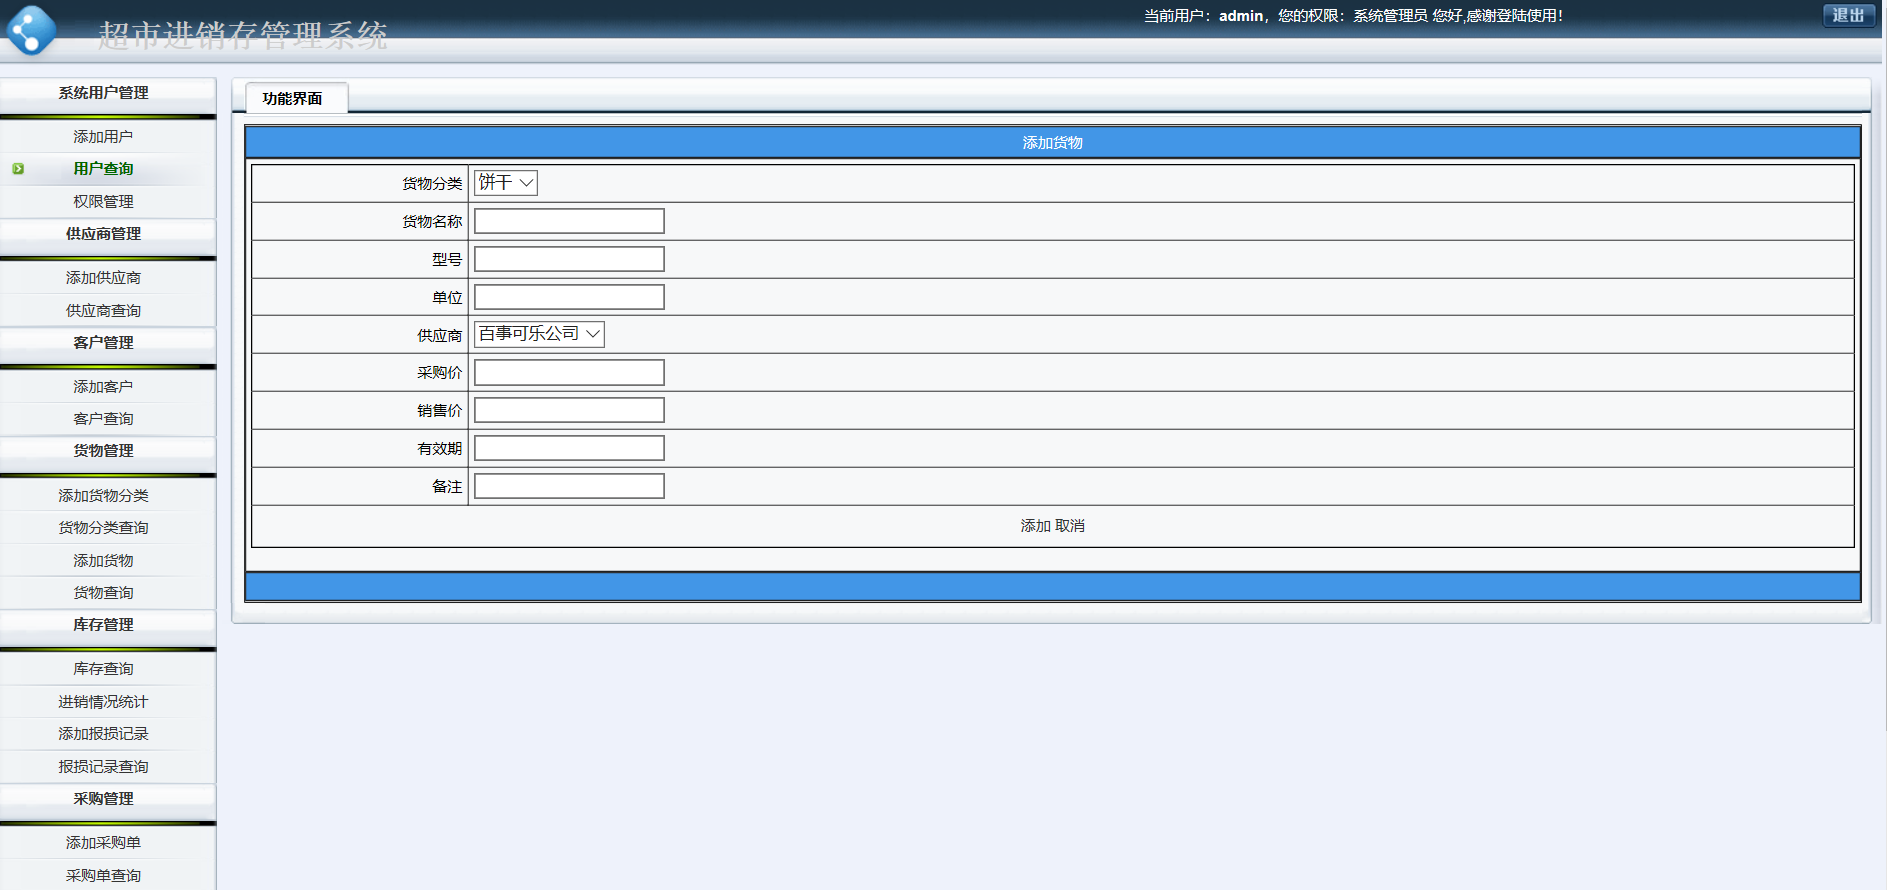Open 报损记录查询 in the sidebar
Viewport: 1887px width, 890px height.
(x=103, y=767)
